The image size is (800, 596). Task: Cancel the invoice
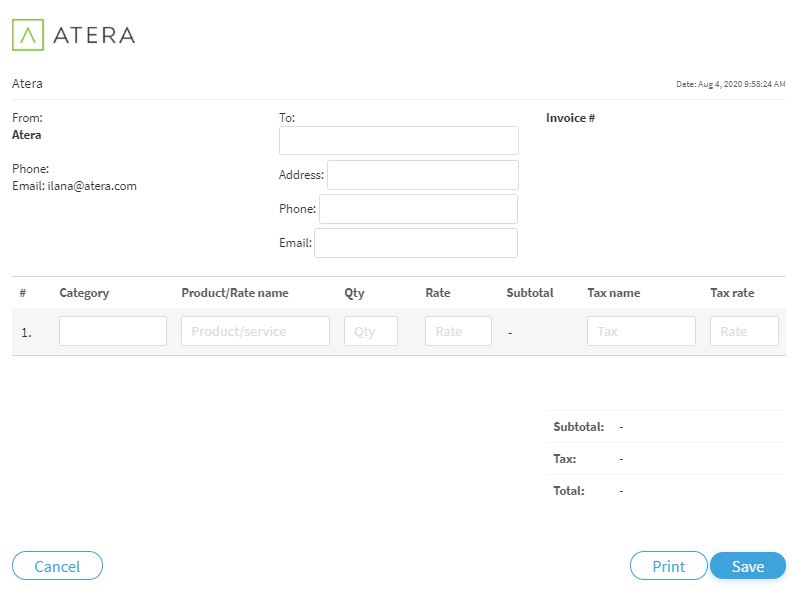[57, 566]
